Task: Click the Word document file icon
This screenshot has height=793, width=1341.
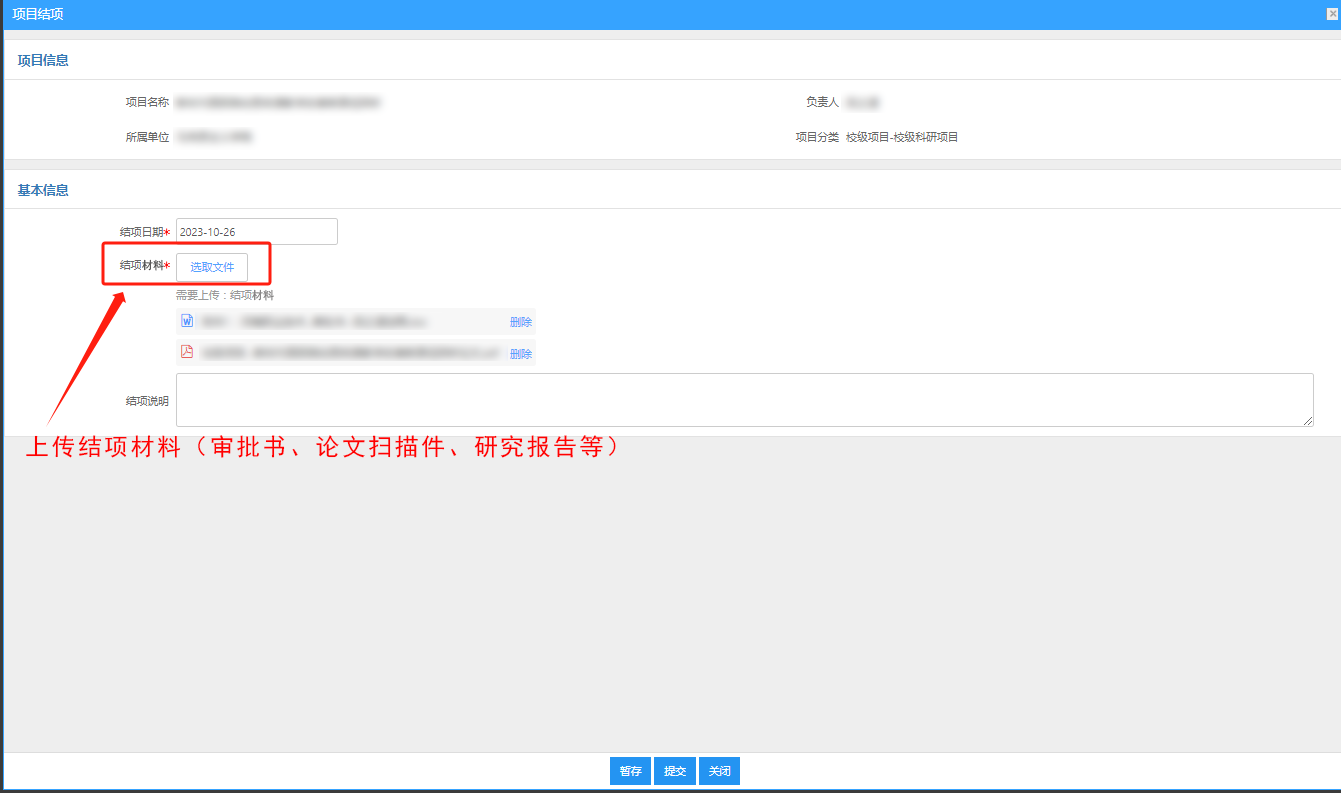Action: click(186, 321)
